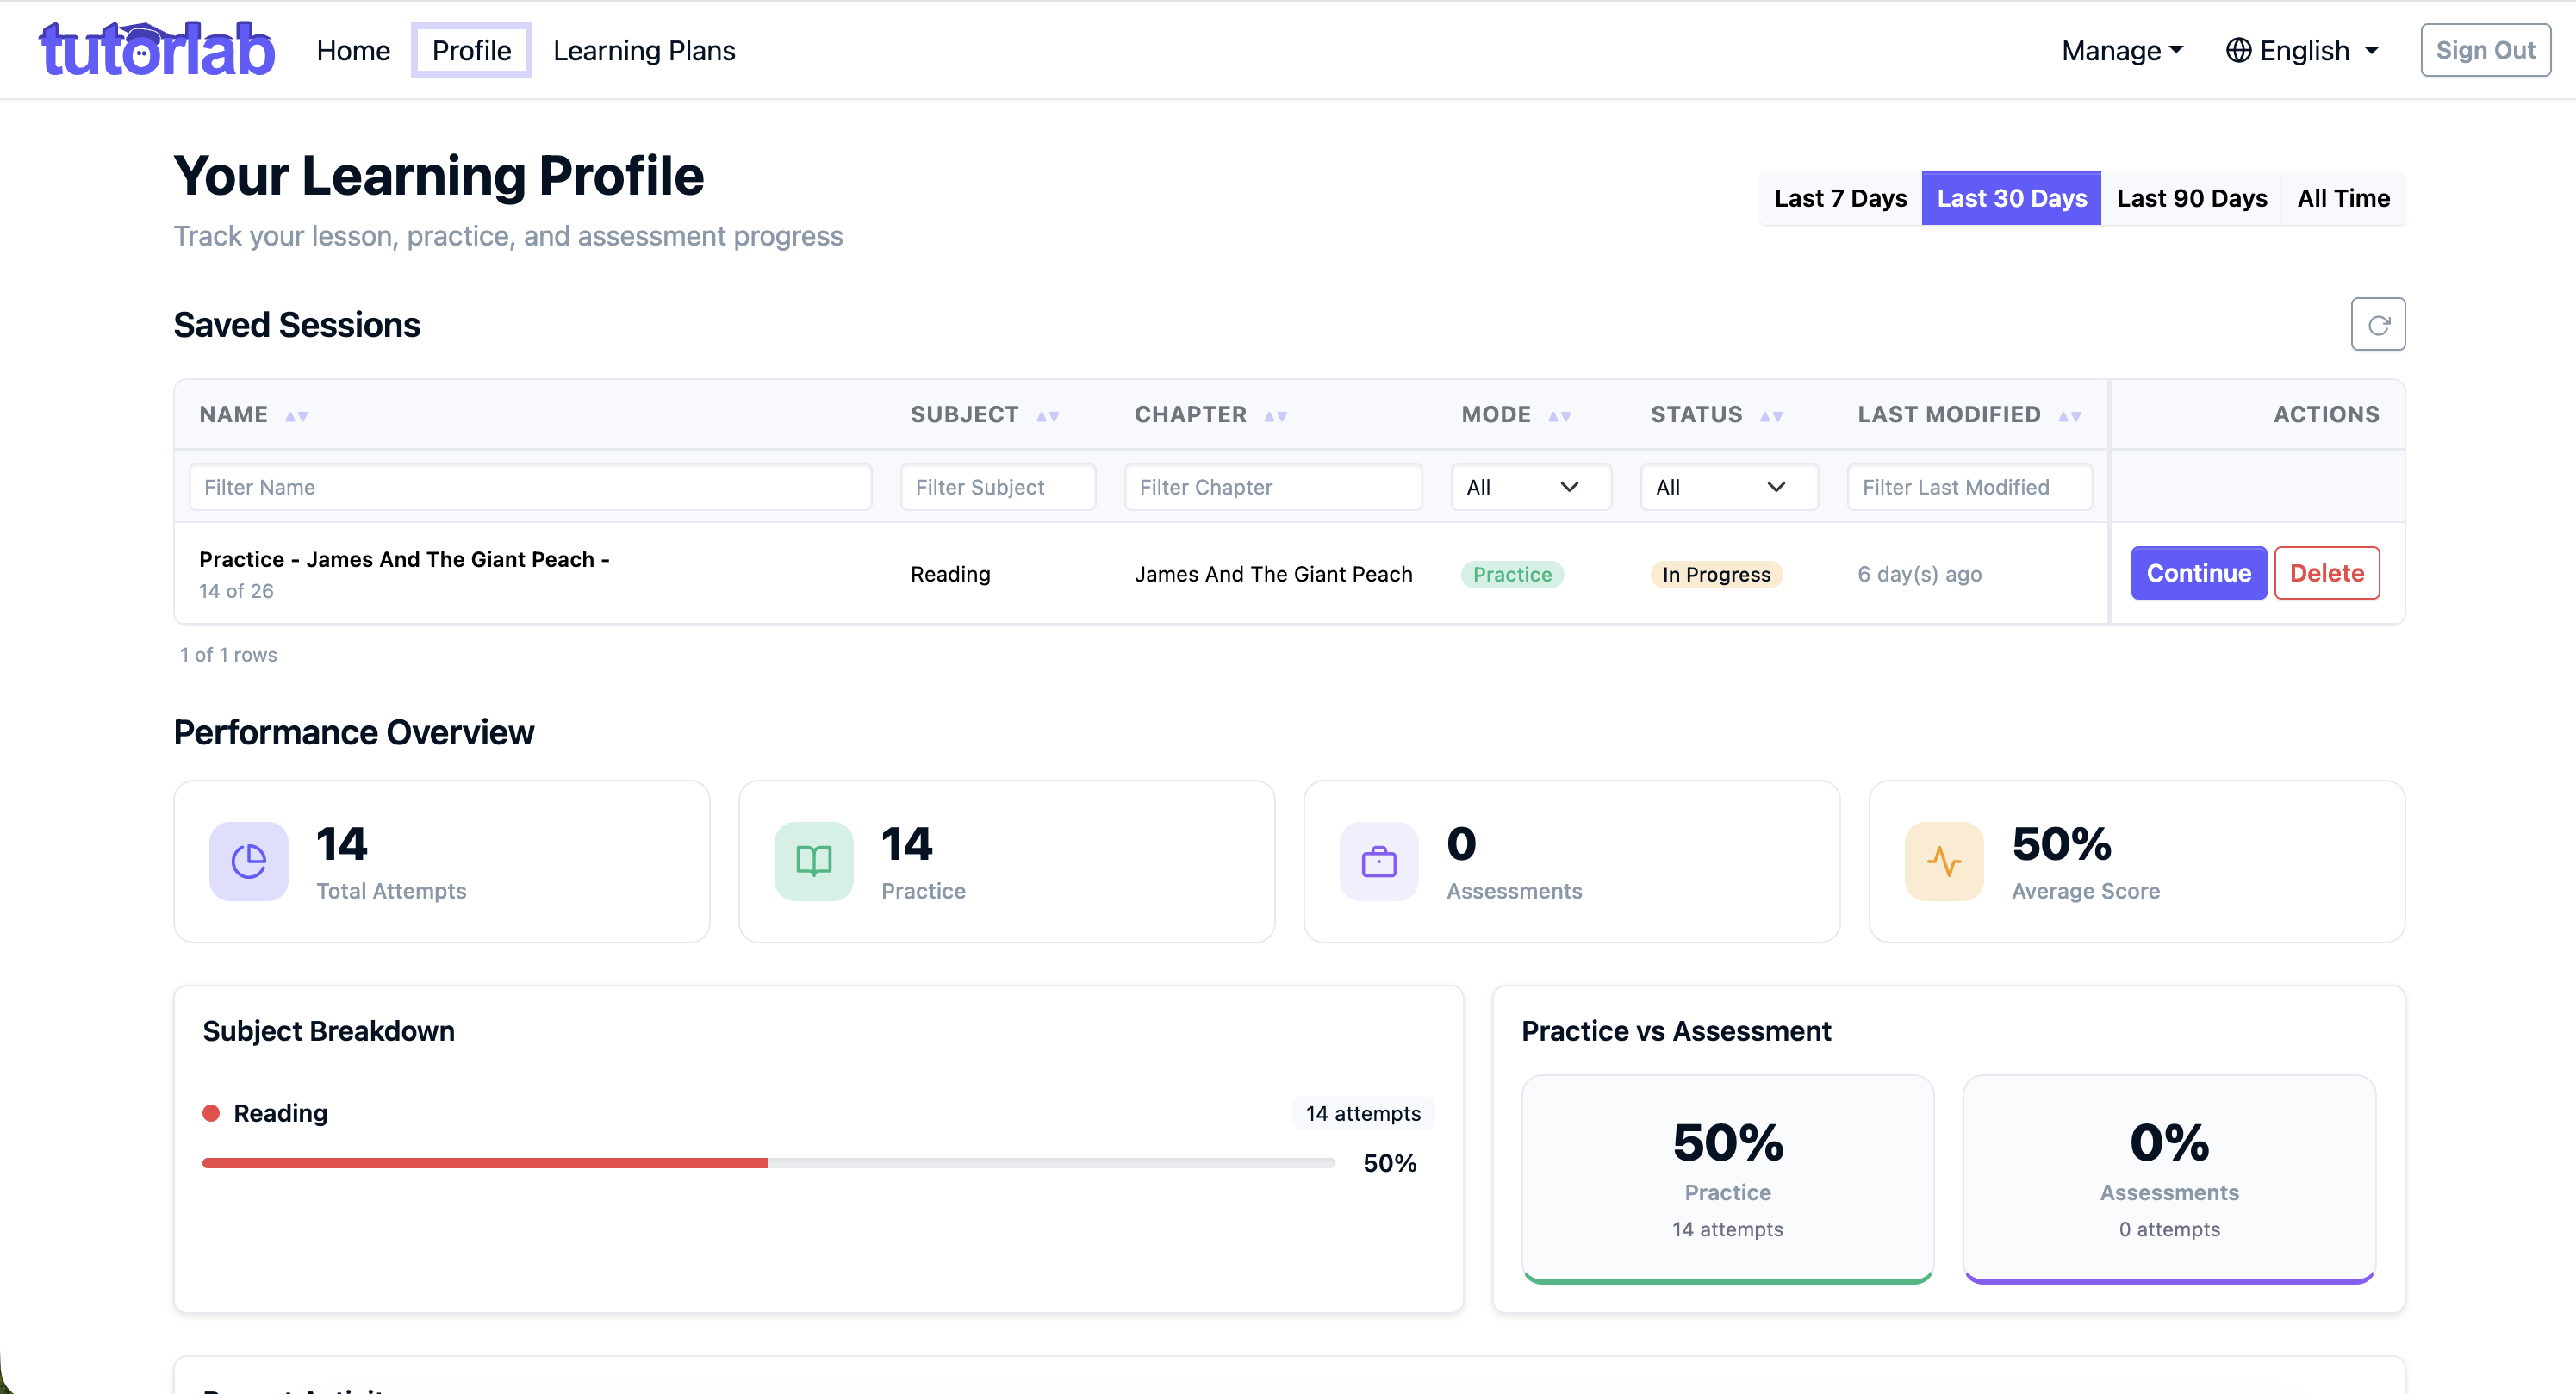The width and height of the screenshot is (2576, 1394).
Task: Click the Reading progress bar
Action: (x=768, y=1163)
